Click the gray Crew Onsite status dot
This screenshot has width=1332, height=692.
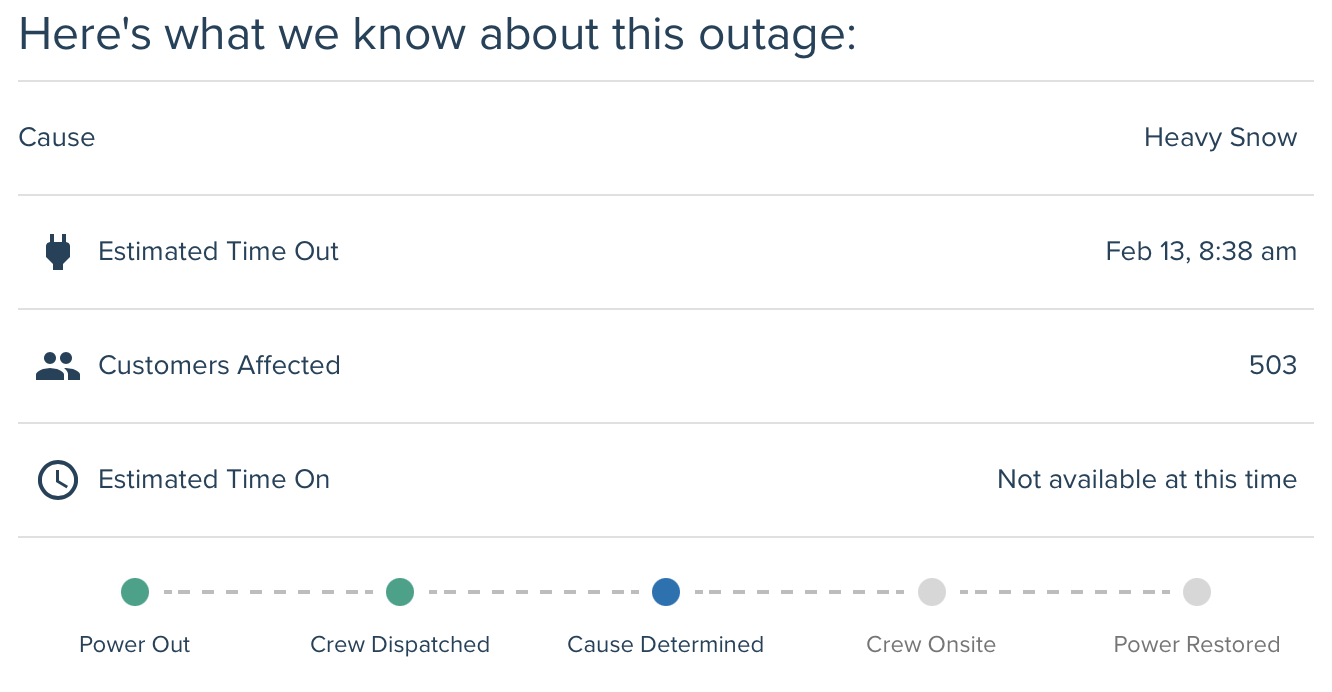932,592
